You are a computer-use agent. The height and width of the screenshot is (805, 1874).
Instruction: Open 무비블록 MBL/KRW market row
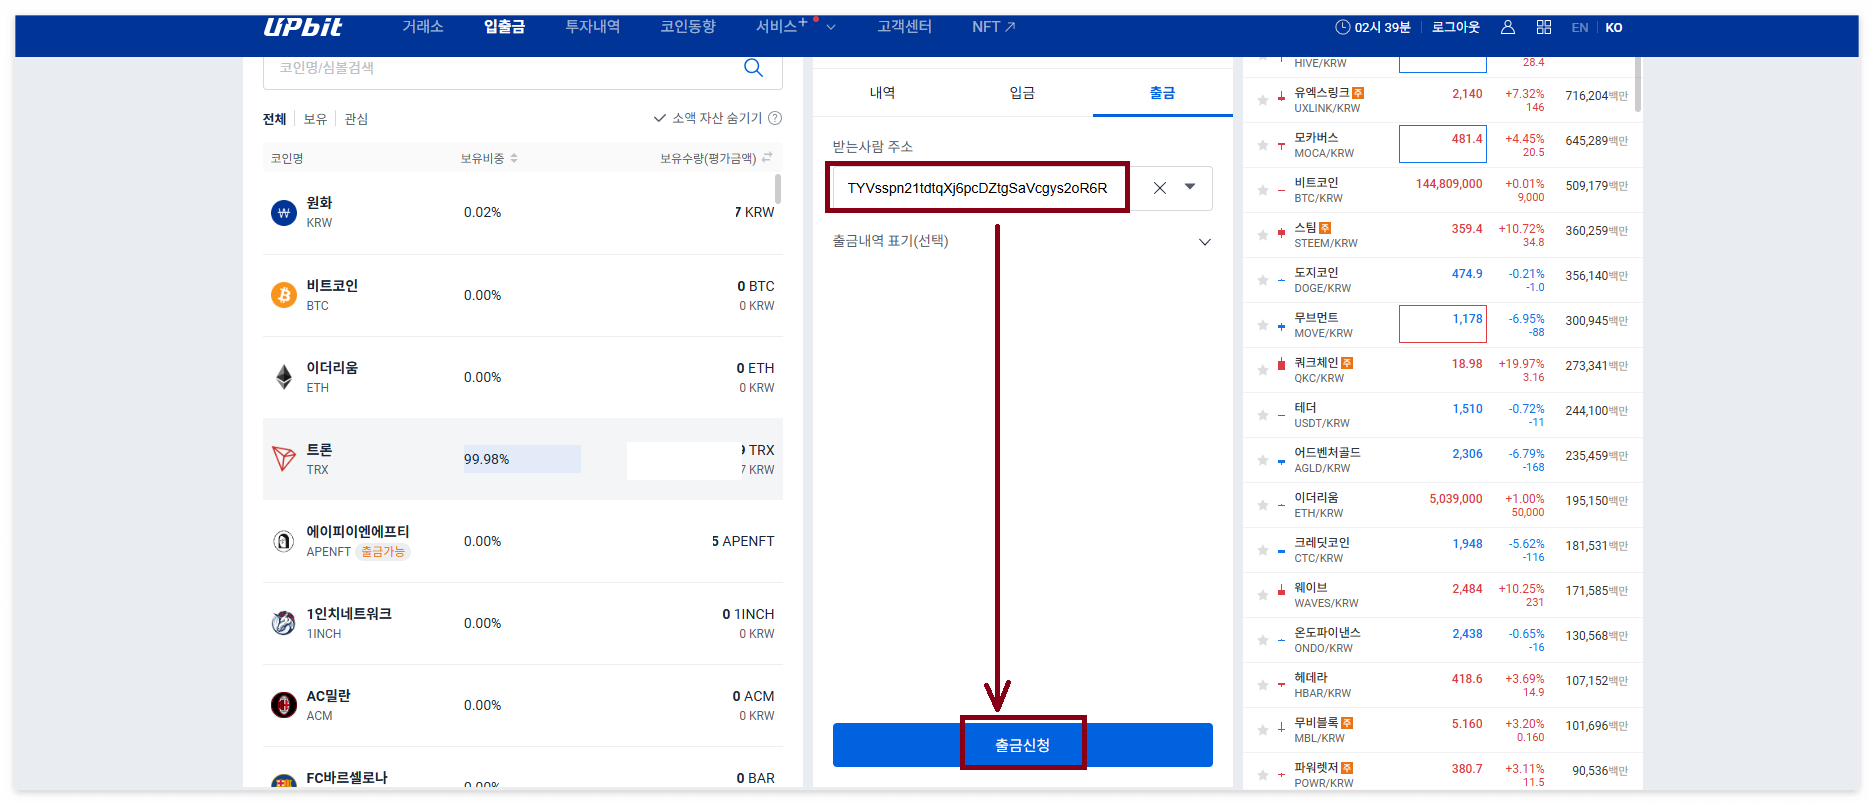tap(1443, 730)
